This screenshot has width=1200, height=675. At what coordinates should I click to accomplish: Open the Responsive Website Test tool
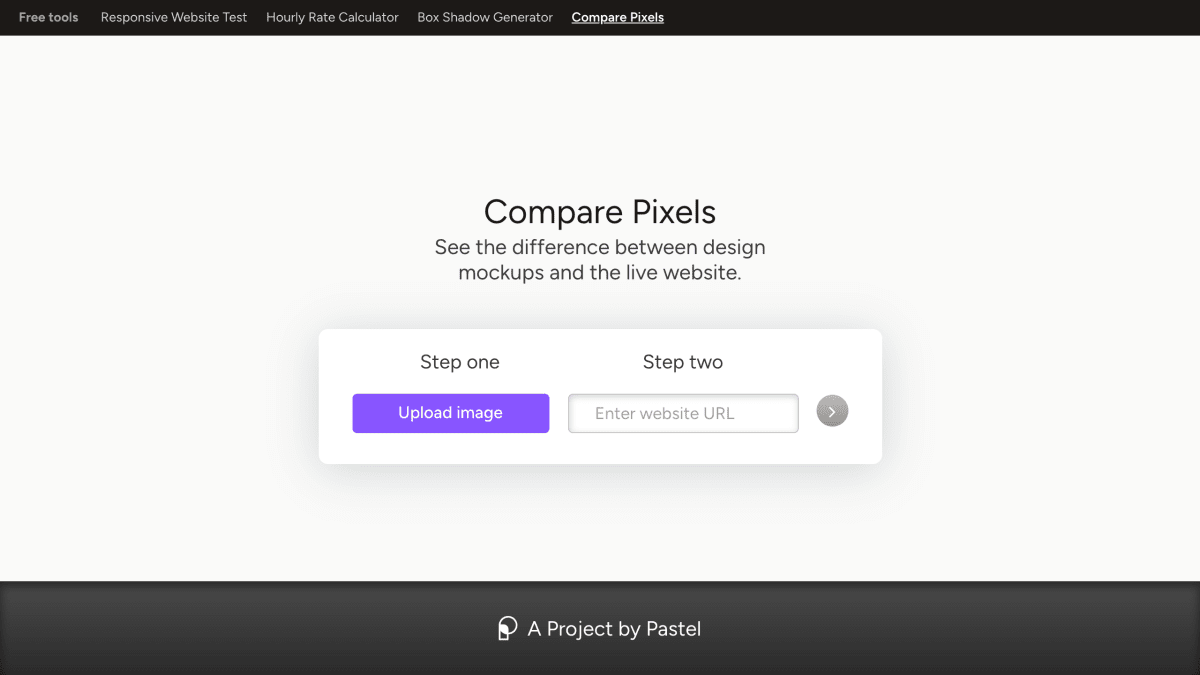tap(174, 17)
